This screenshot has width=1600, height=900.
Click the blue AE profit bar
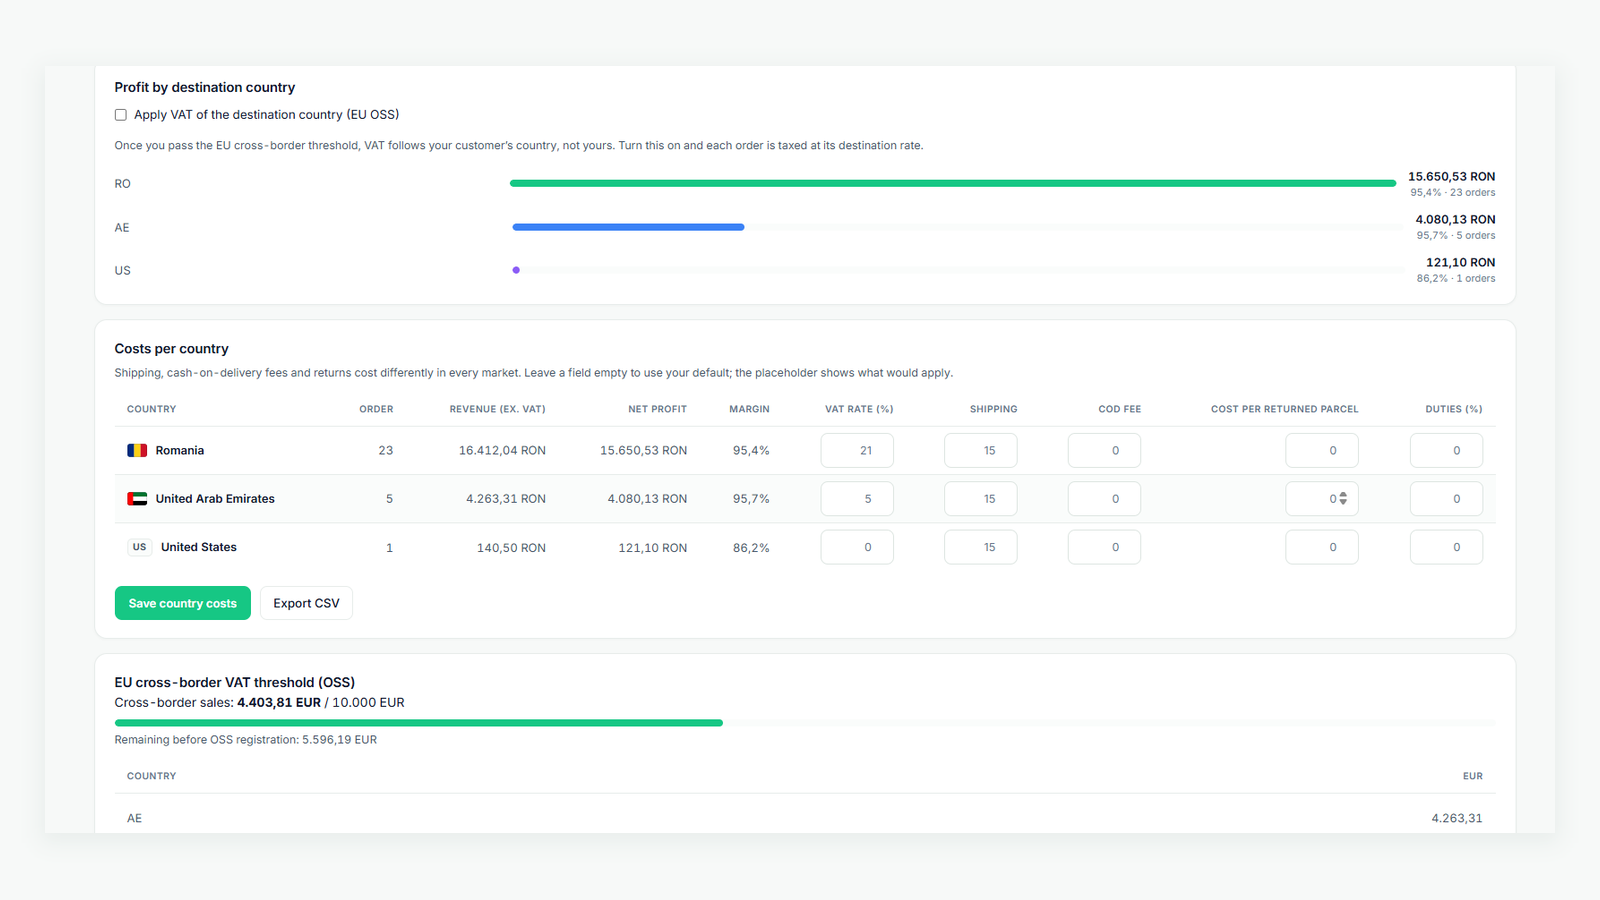pos(628,227)
